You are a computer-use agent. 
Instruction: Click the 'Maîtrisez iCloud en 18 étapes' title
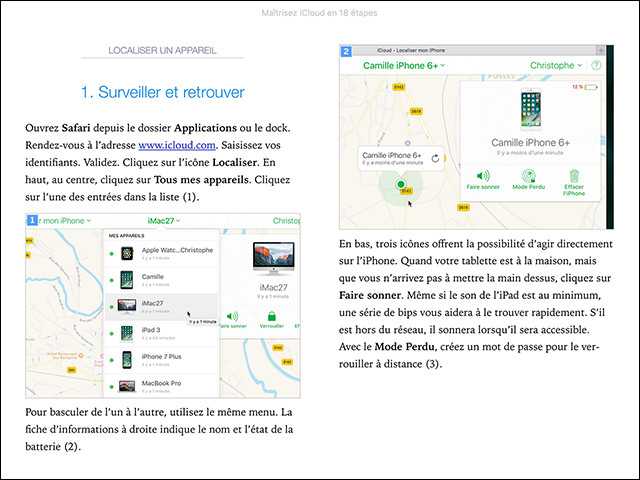tap(320, 13)
